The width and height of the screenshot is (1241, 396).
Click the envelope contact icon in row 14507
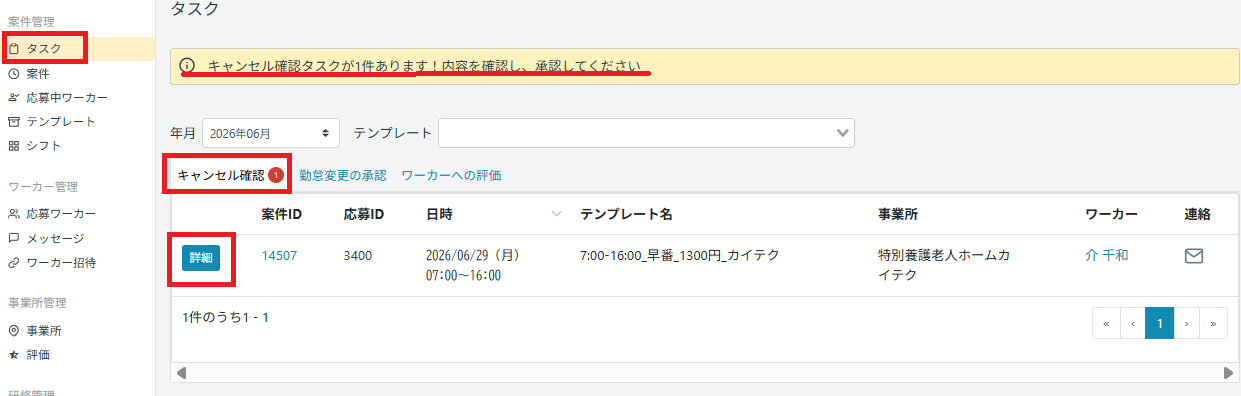click(1193, 256)
